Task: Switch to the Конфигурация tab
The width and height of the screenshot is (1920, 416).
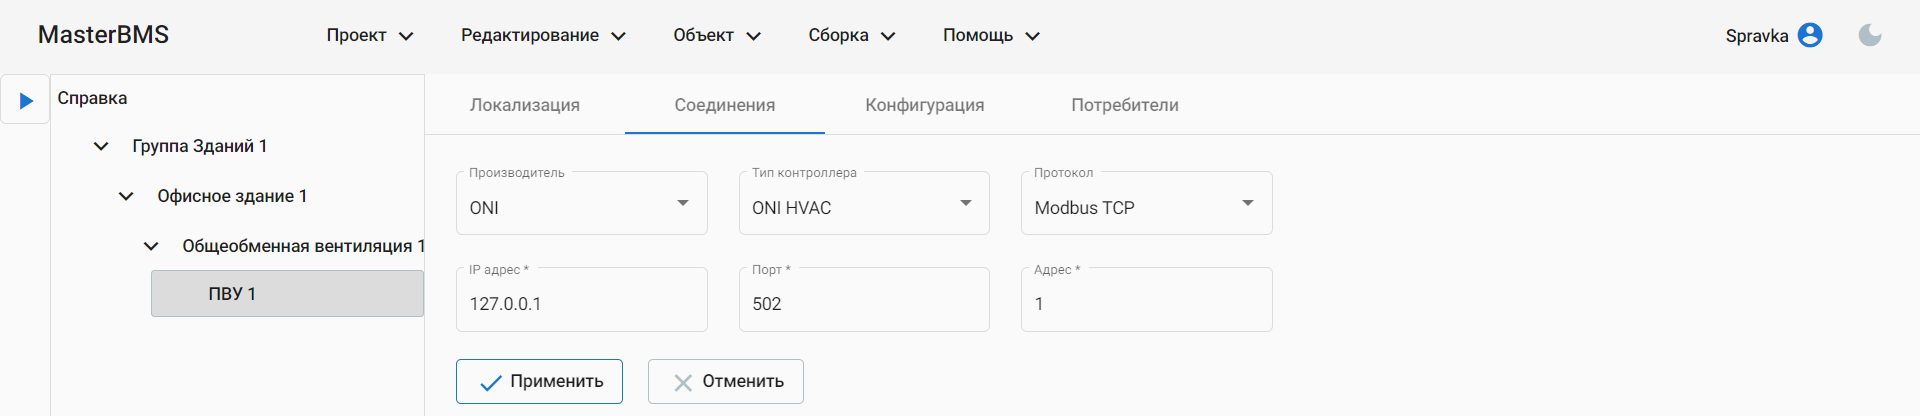Action: 925,105
